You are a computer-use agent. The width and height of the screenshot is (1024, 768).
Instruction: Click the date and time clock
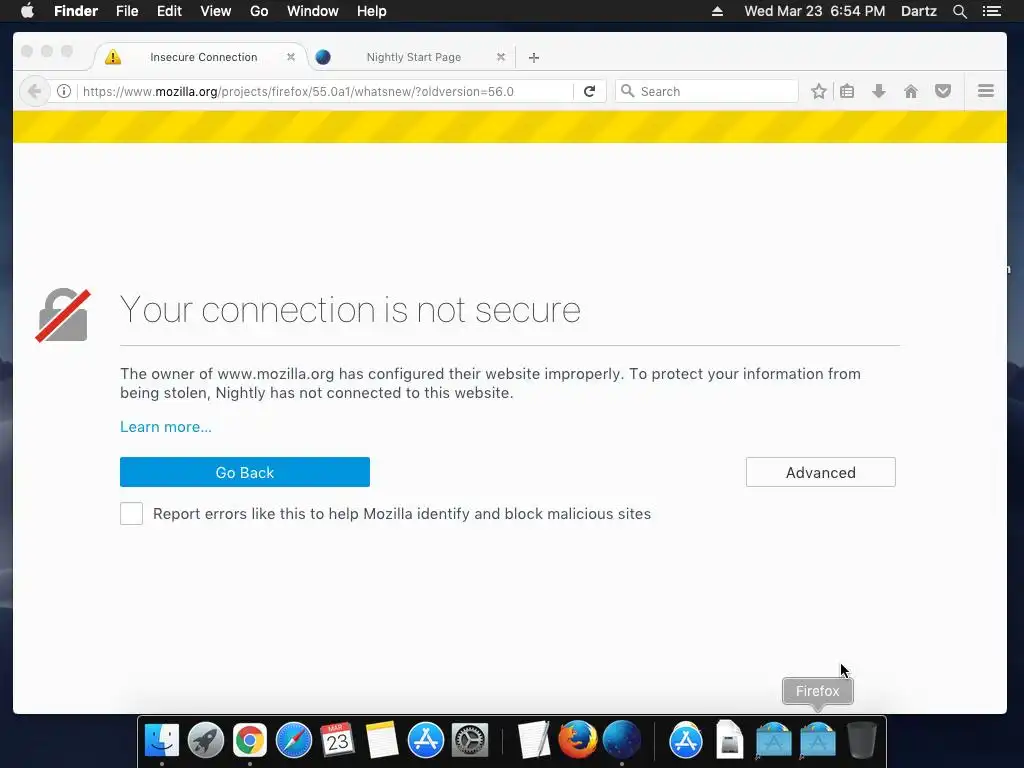[x=815, y=11]
